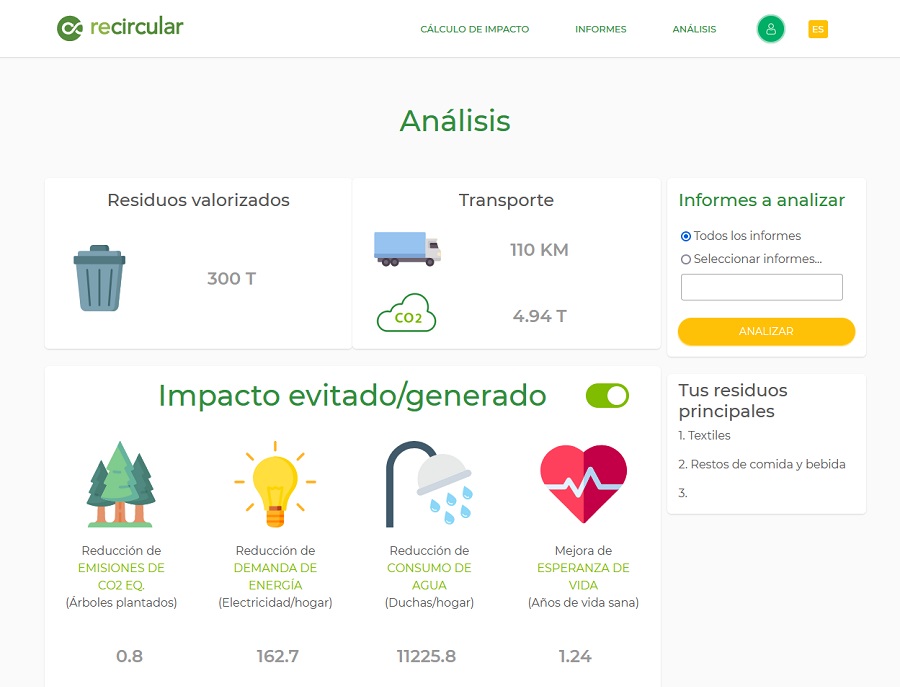
Task: Click (Años de vida sana) caption
Action: pyautogui.click(x=583, y=603)
